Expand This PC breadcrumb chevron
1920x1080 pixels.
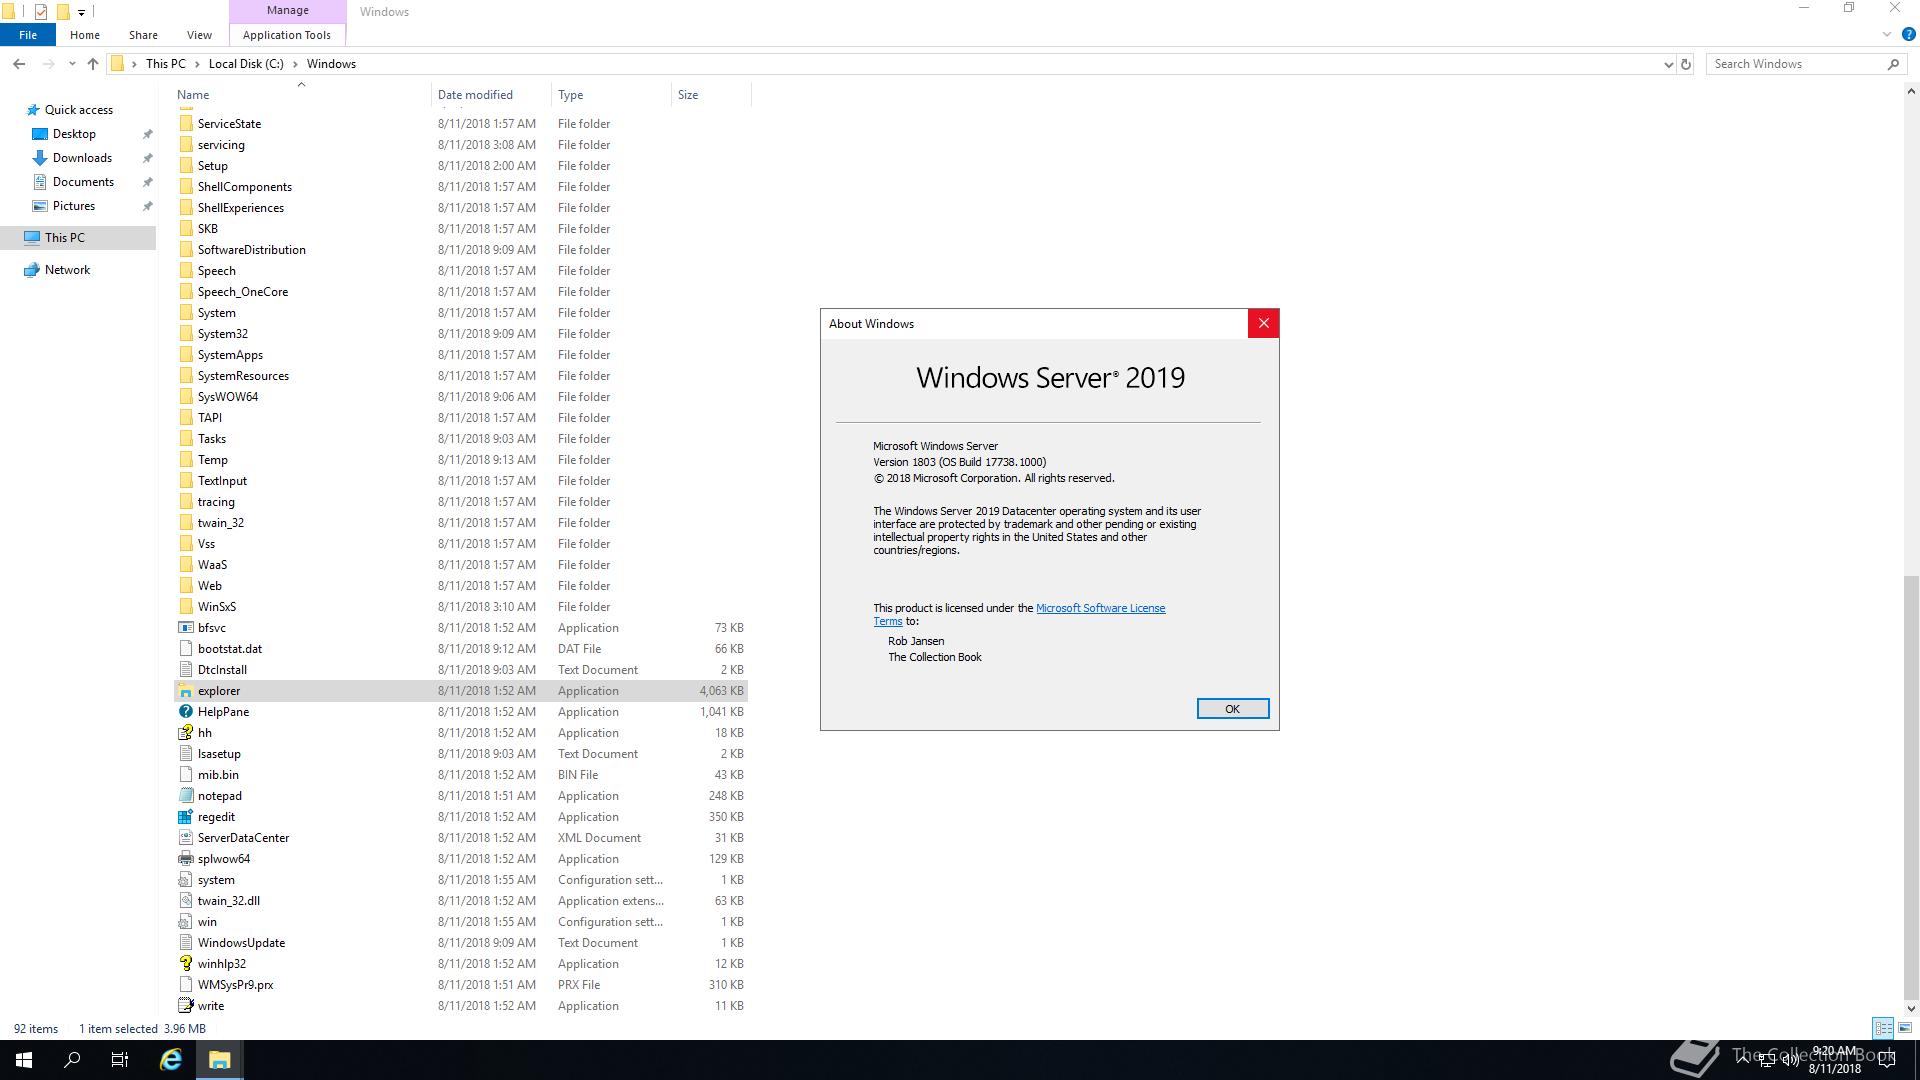pos(196,64)
